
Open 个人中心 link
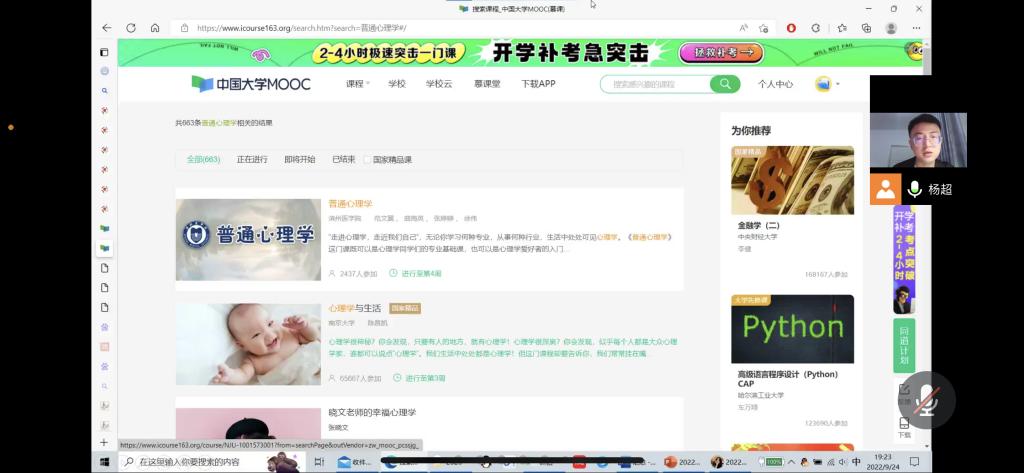pos(775,84)
